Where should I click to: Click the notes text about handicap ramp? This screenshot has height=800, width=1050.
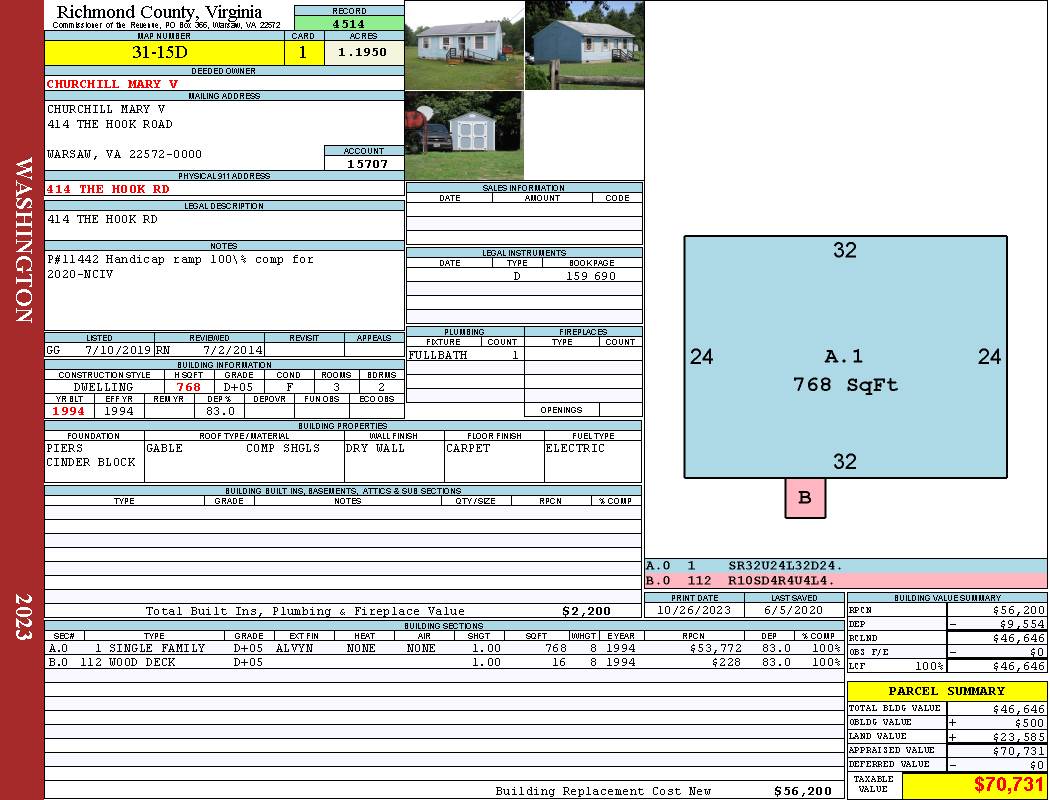click(x=180, y=266)
